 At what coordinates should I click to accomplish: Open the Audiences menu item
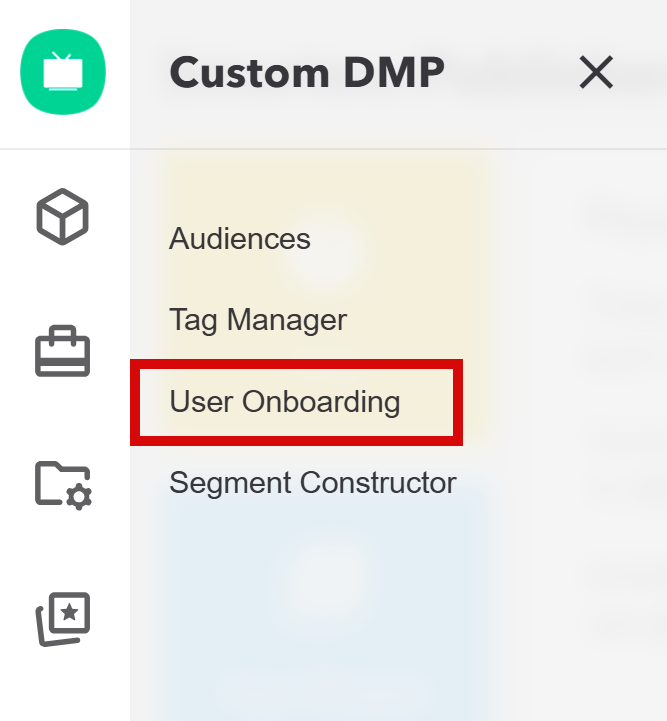point(240,239)
